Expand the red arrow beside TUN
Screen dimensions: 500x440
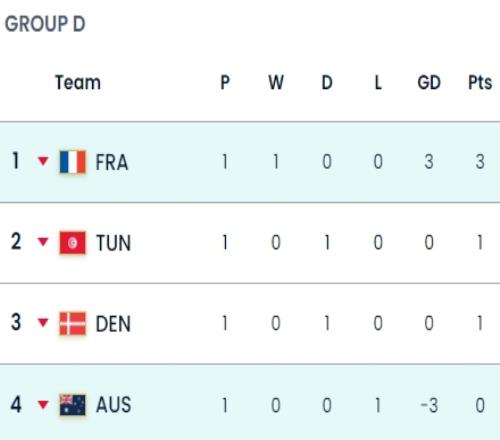[x=43, y=242]
